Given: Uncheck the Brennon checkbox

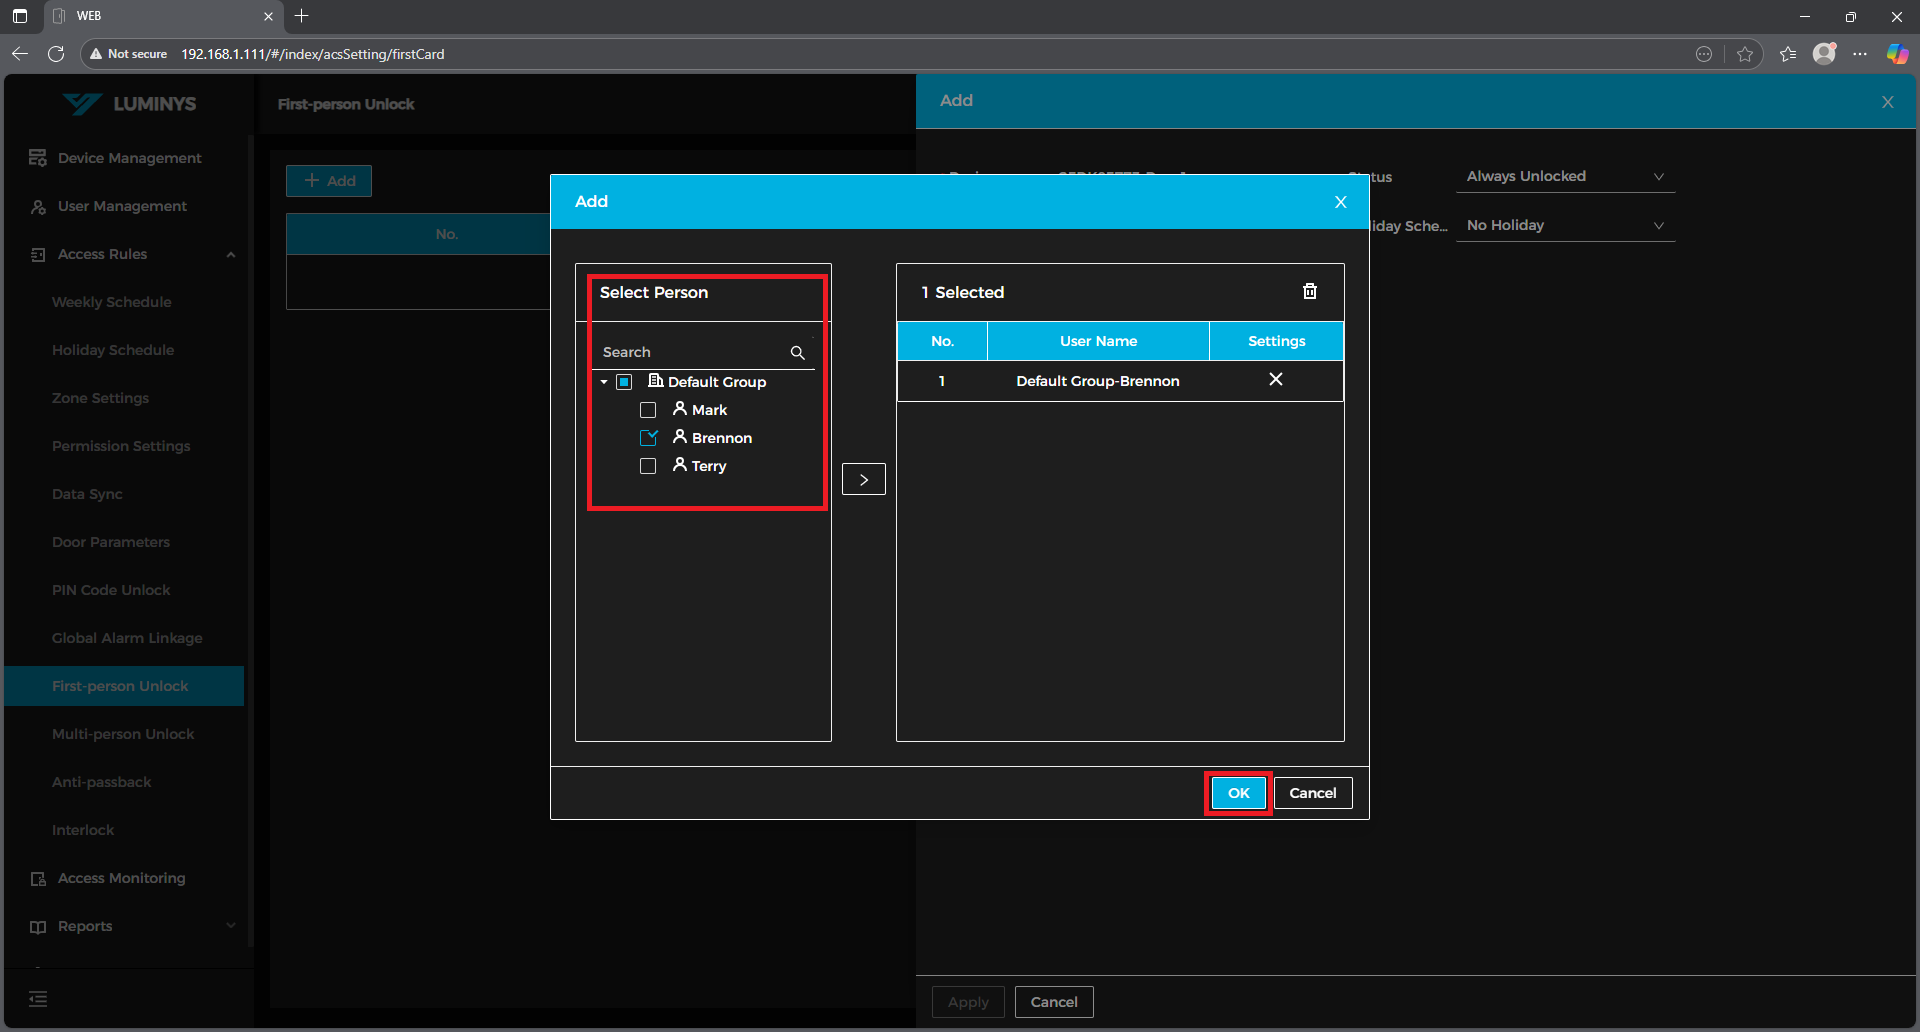Looking at the screenshot, I should pyautogui.click(x=648, y=438).
